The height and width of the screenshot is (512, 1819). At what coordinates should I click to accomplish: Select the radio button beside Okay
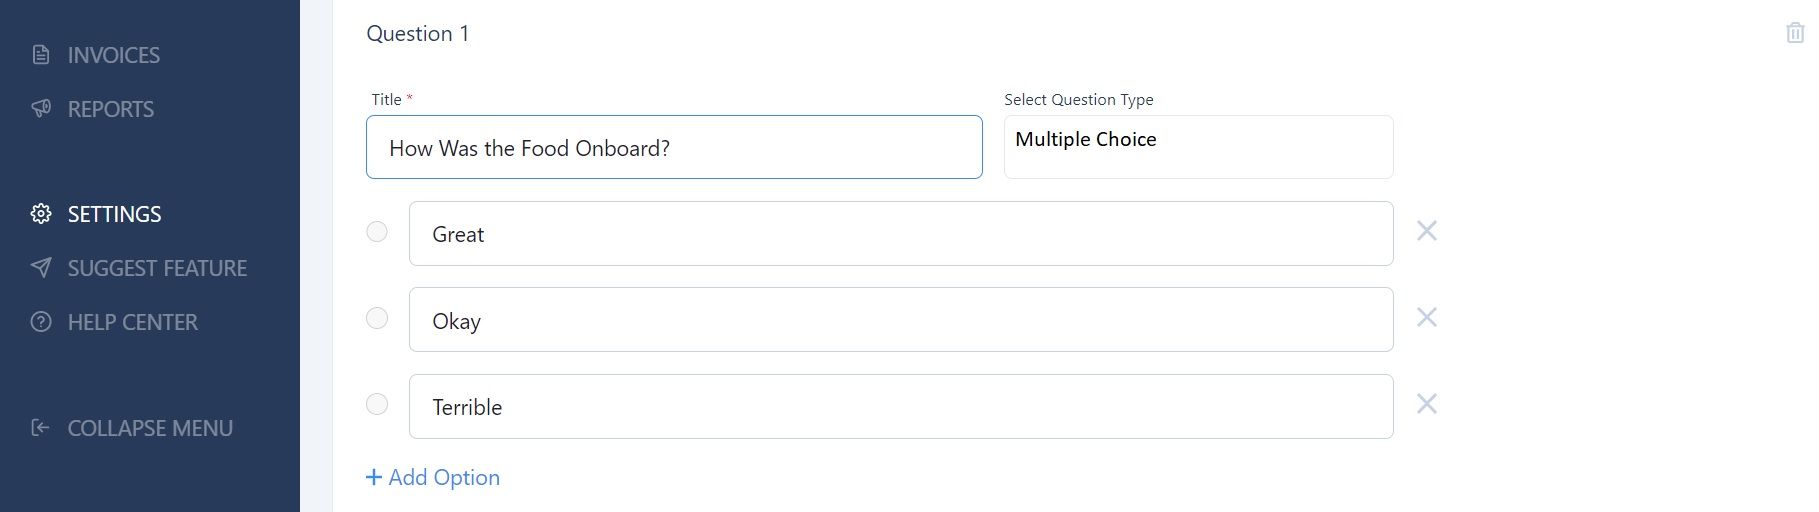coord(377,318)
